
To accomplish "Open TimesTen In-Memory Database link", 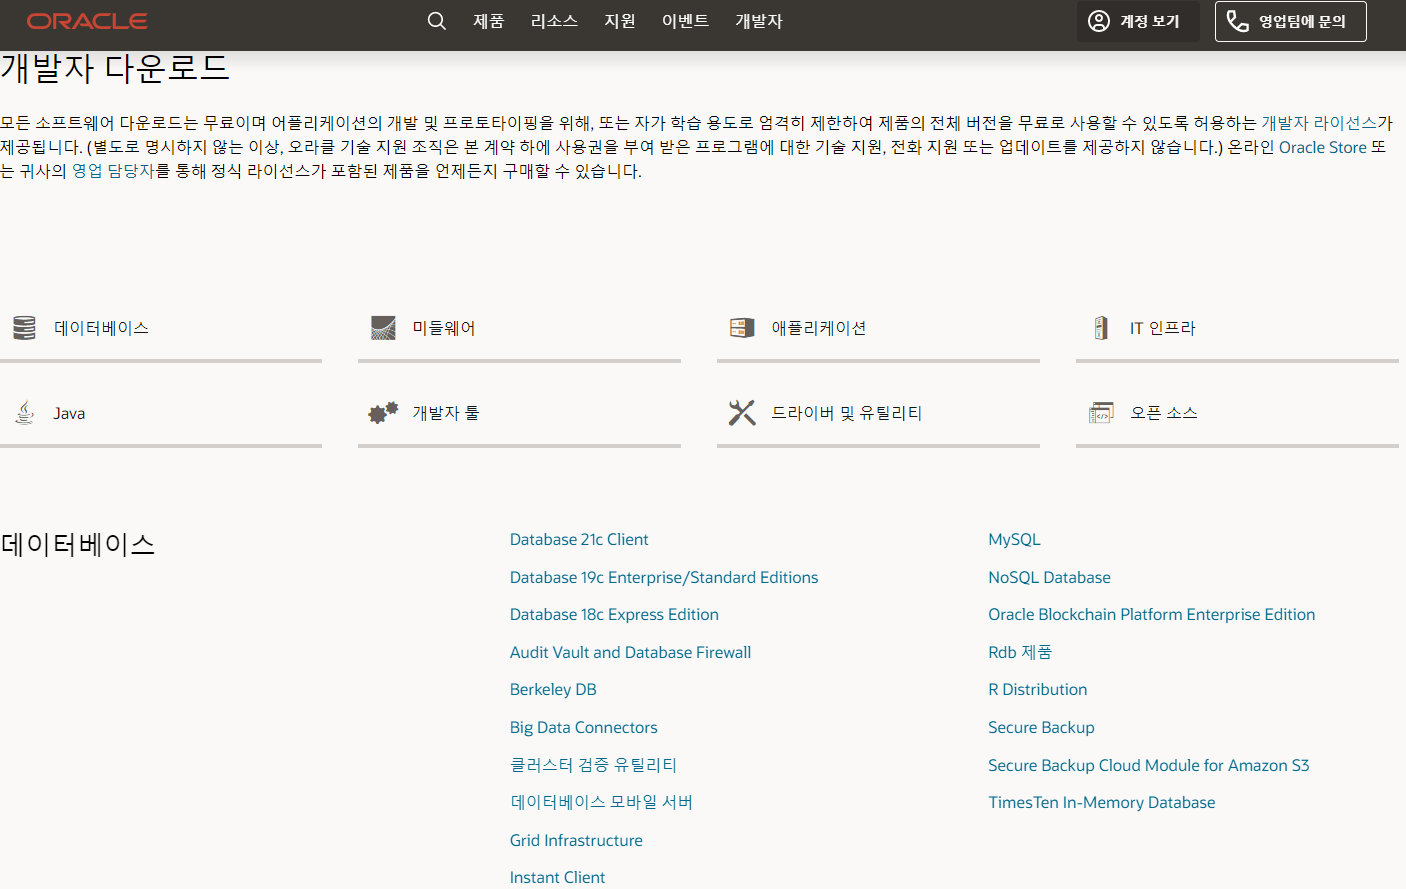I will [1101, 802].
